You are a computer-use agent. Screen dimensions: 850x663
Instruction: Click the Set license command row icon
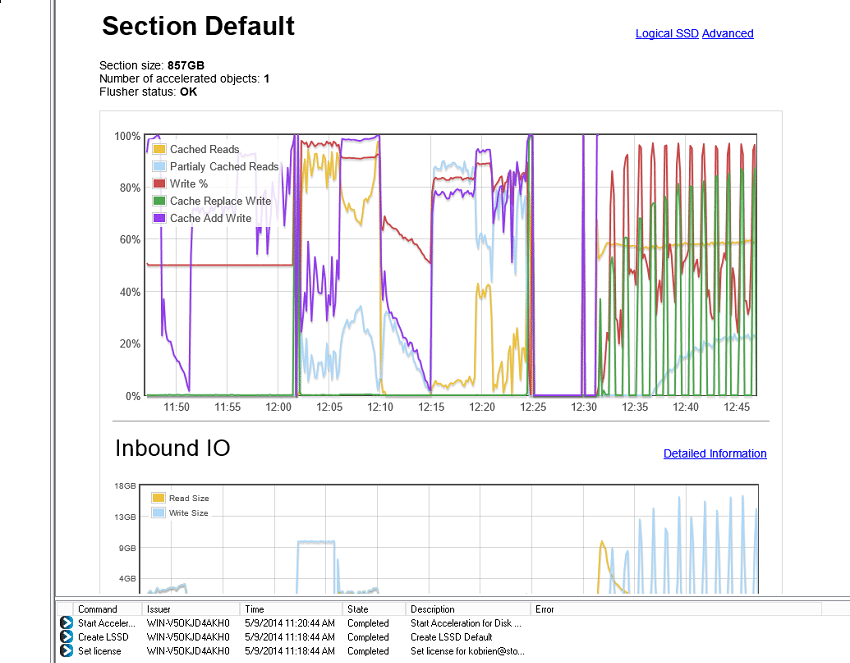pyautogui.click(x=66, y=650)
